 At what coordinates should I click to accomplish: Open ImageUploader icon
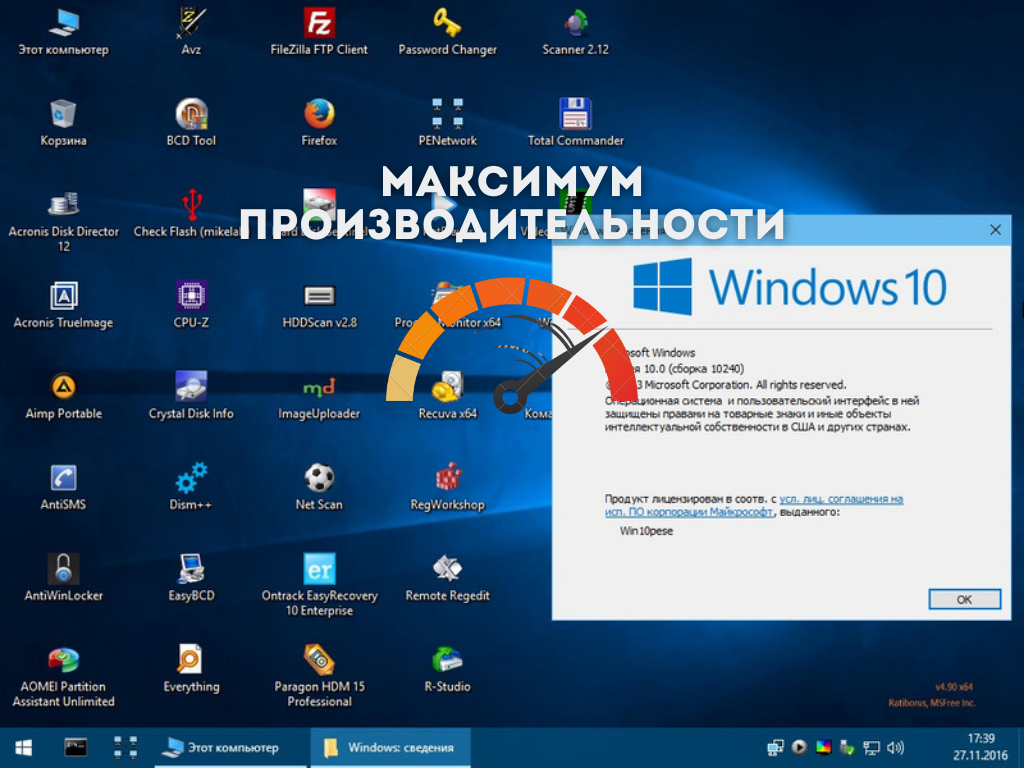[x=319, y=396]
